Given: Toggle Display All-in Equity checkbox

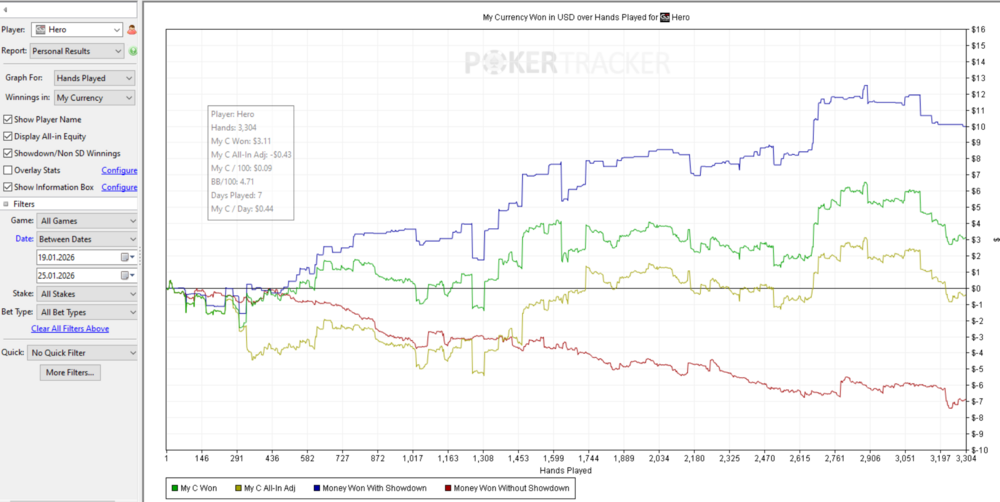Looking at the screenshot, I should (x=8, y=137).
